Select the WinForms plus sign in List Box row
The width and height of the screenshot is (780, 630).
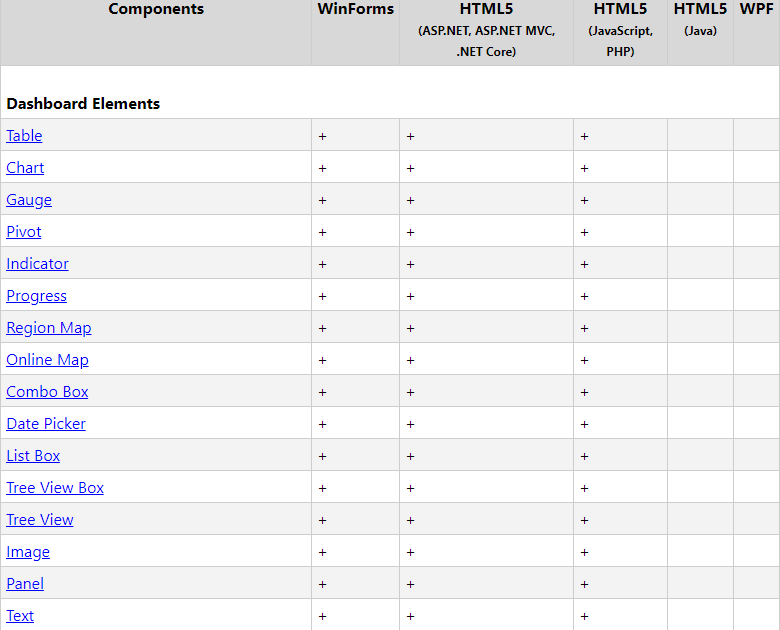pyautogui.click(x=322, y=456)
